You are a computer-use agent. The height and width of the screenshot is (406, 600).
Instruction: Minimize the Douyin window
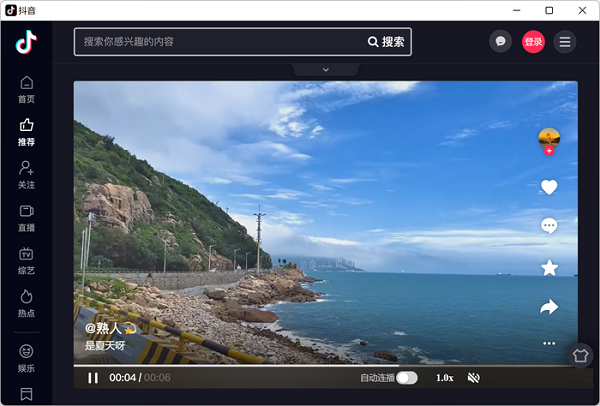point(517,10)
